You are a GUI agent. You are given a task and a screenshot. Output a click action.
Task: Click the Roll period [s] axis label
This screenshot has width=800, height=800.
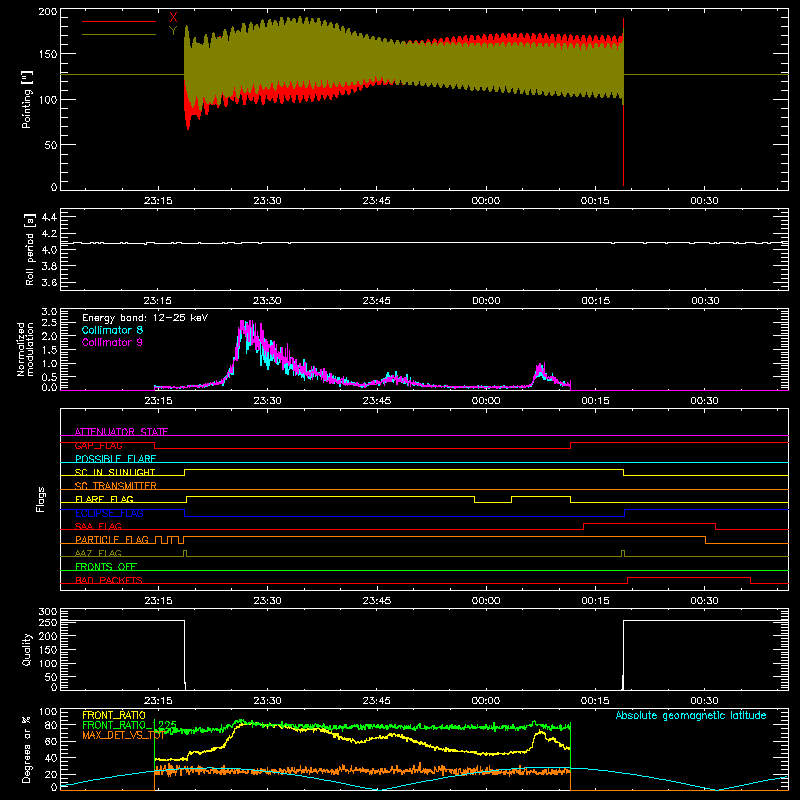point(29,249)
